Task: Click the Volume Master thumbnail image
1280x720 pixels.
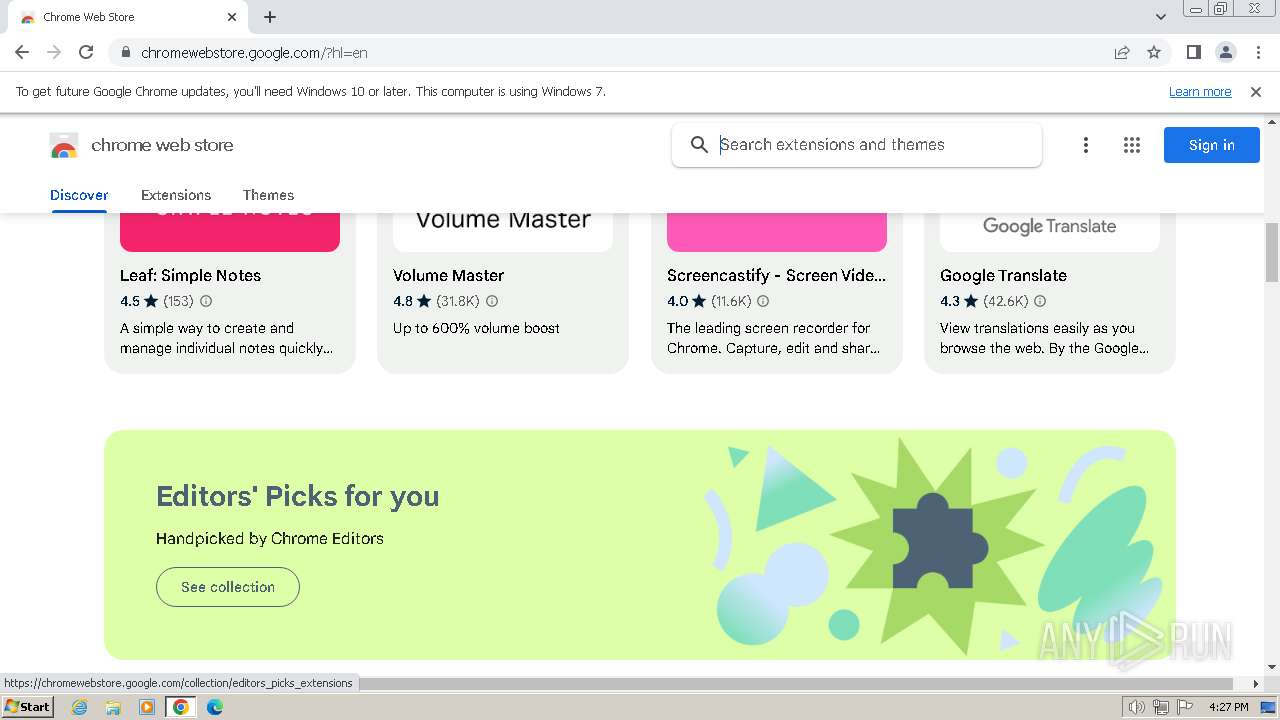Action: click(x=503, y=232)
